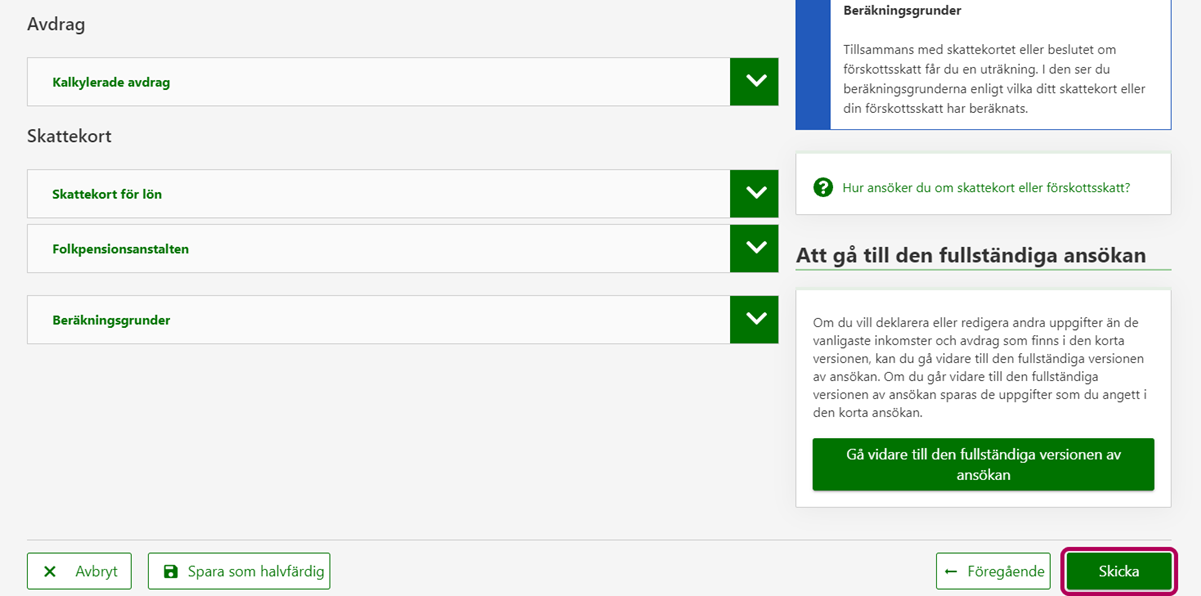Go to the full version of the application
The height and width of the screenshot is (596, 1201).
(x=983, y=464)
